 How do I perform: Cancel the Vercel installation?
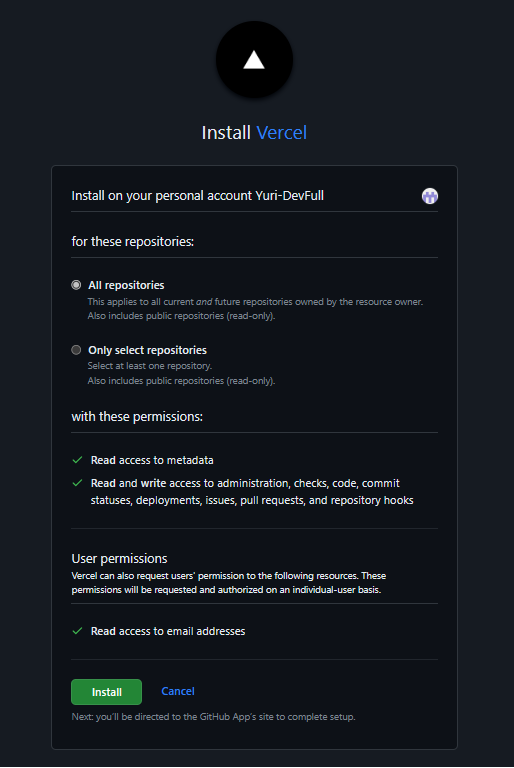pyautogui.click(x=178, y=691)
